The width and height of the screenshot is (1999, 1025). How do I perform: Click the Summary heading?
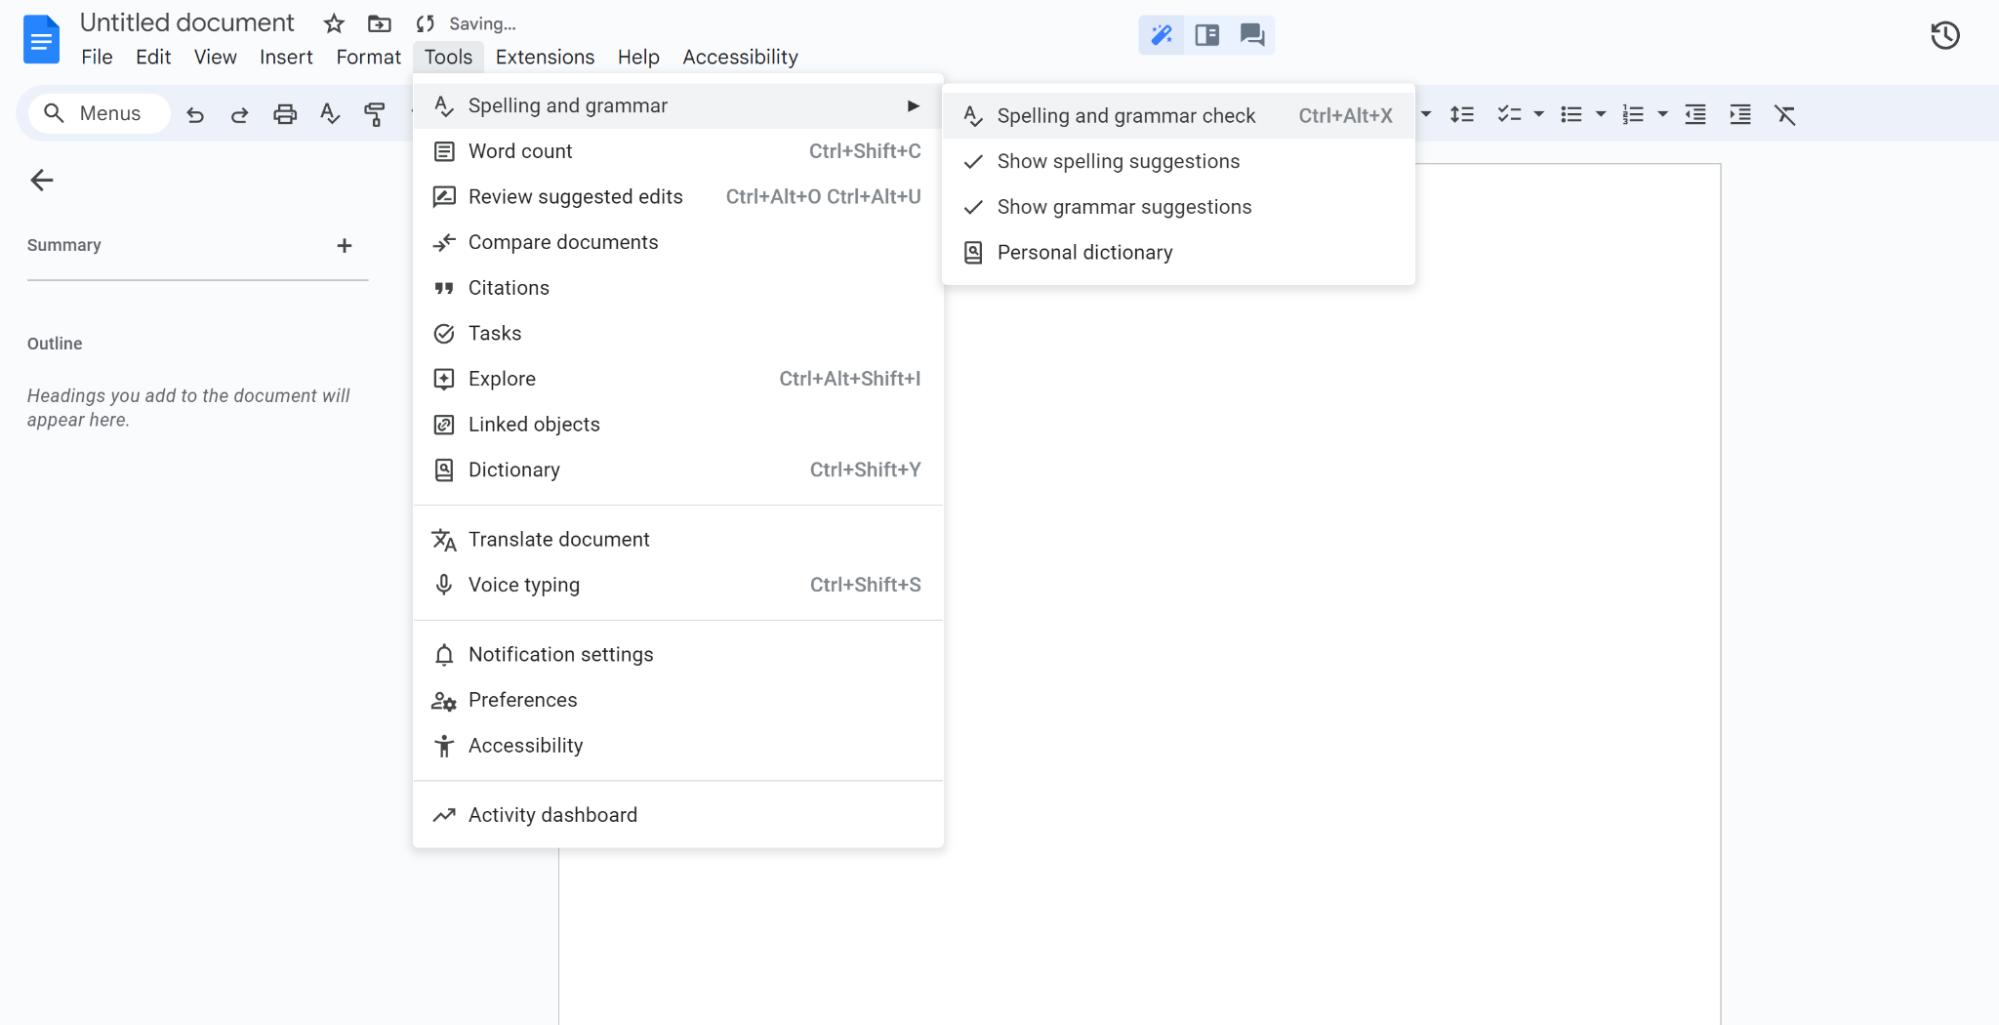tap(64, 245)
